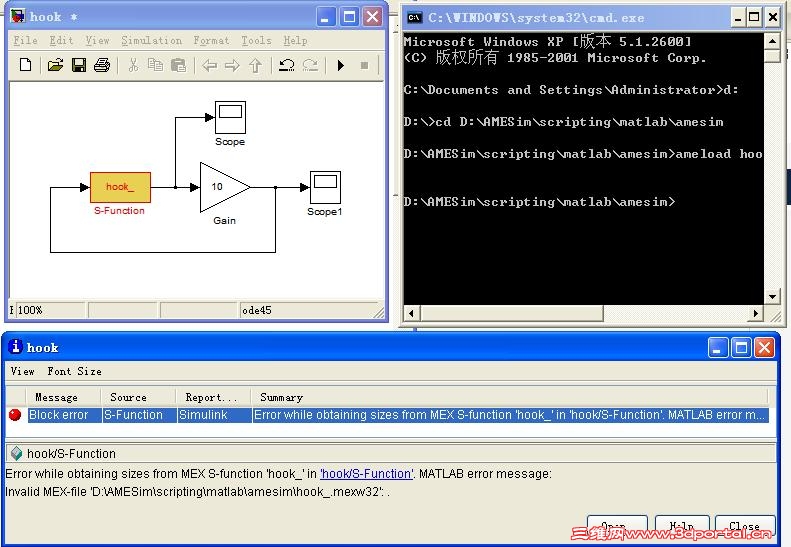Go up to parent system arrow icon
The height and width of the screenshot is (547, 791).
point(255,65)
